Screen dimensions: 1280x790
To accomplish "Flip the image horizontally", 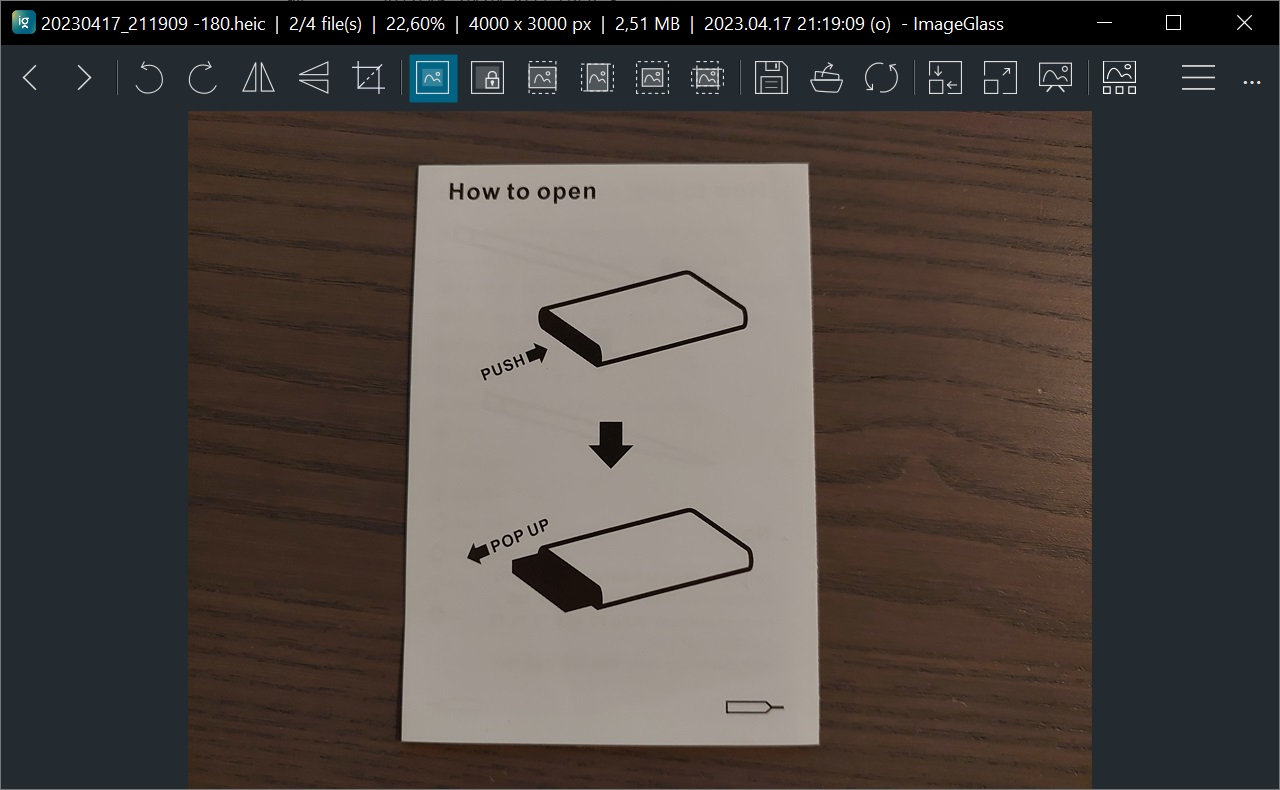I will (x=257, y=78).
